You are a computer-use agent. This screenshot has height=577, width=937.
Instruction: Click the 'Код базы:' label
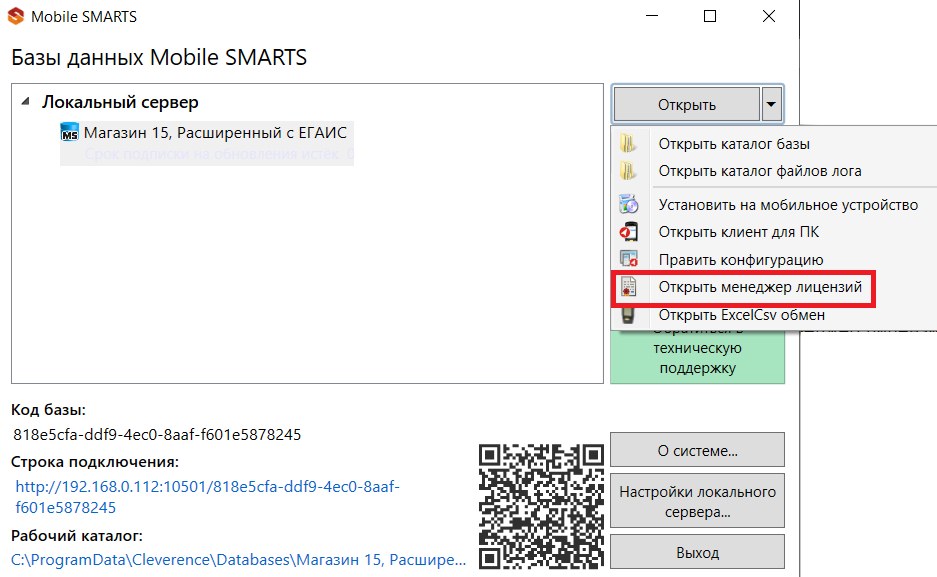pyautogui.click(x=48, y=410)
